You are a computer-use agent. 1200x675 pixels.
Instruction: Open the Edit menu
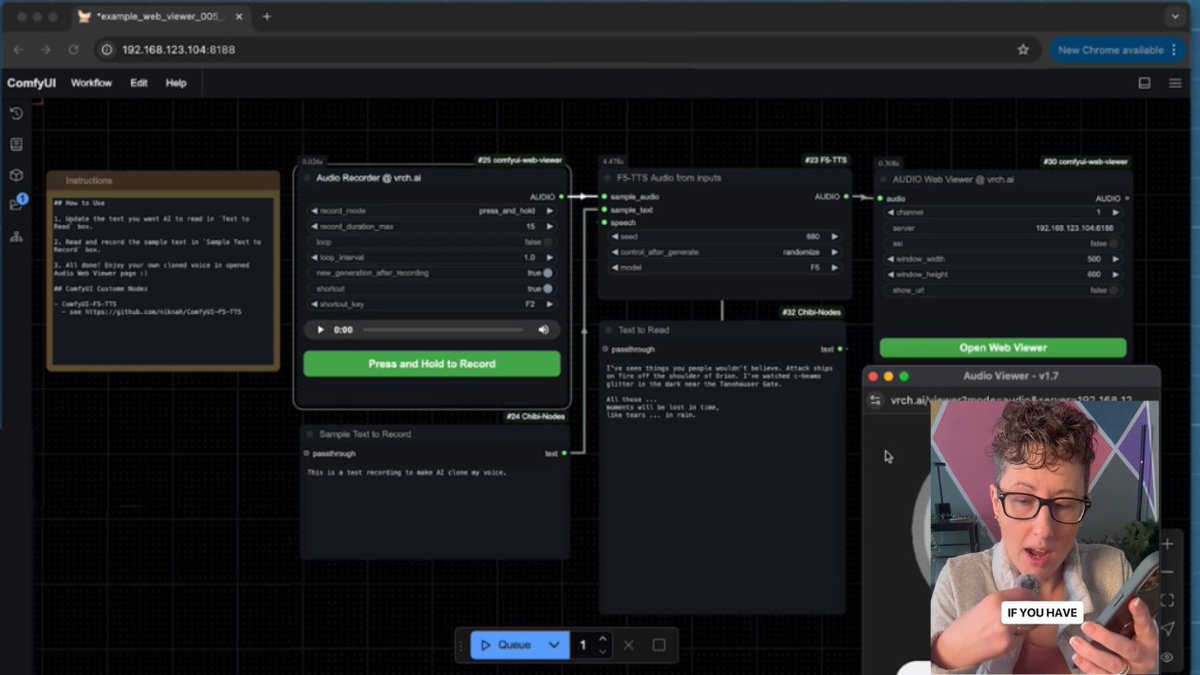(x=139, y=83)
